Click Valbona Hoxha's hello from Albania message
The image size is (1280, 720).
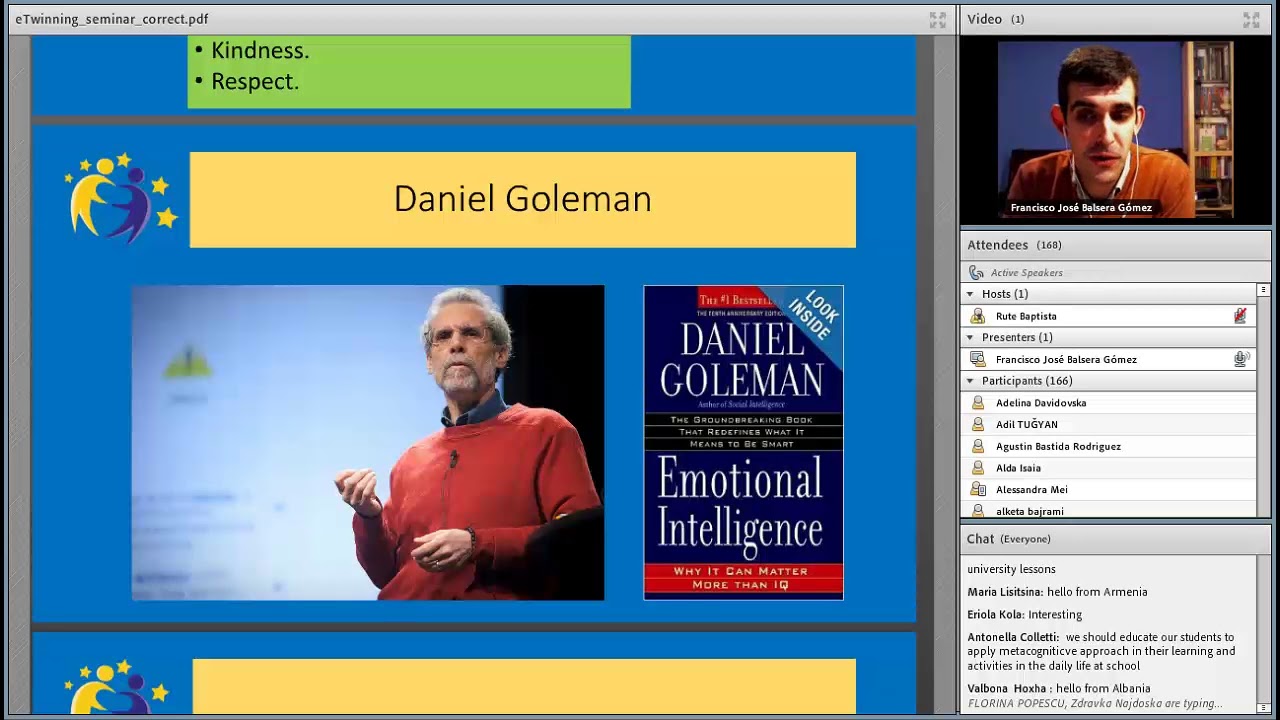[x=1059, y=688]
